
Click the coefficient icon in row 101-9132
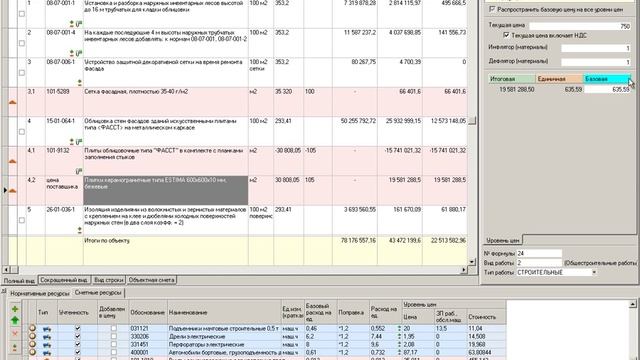(x=79, y=171)
